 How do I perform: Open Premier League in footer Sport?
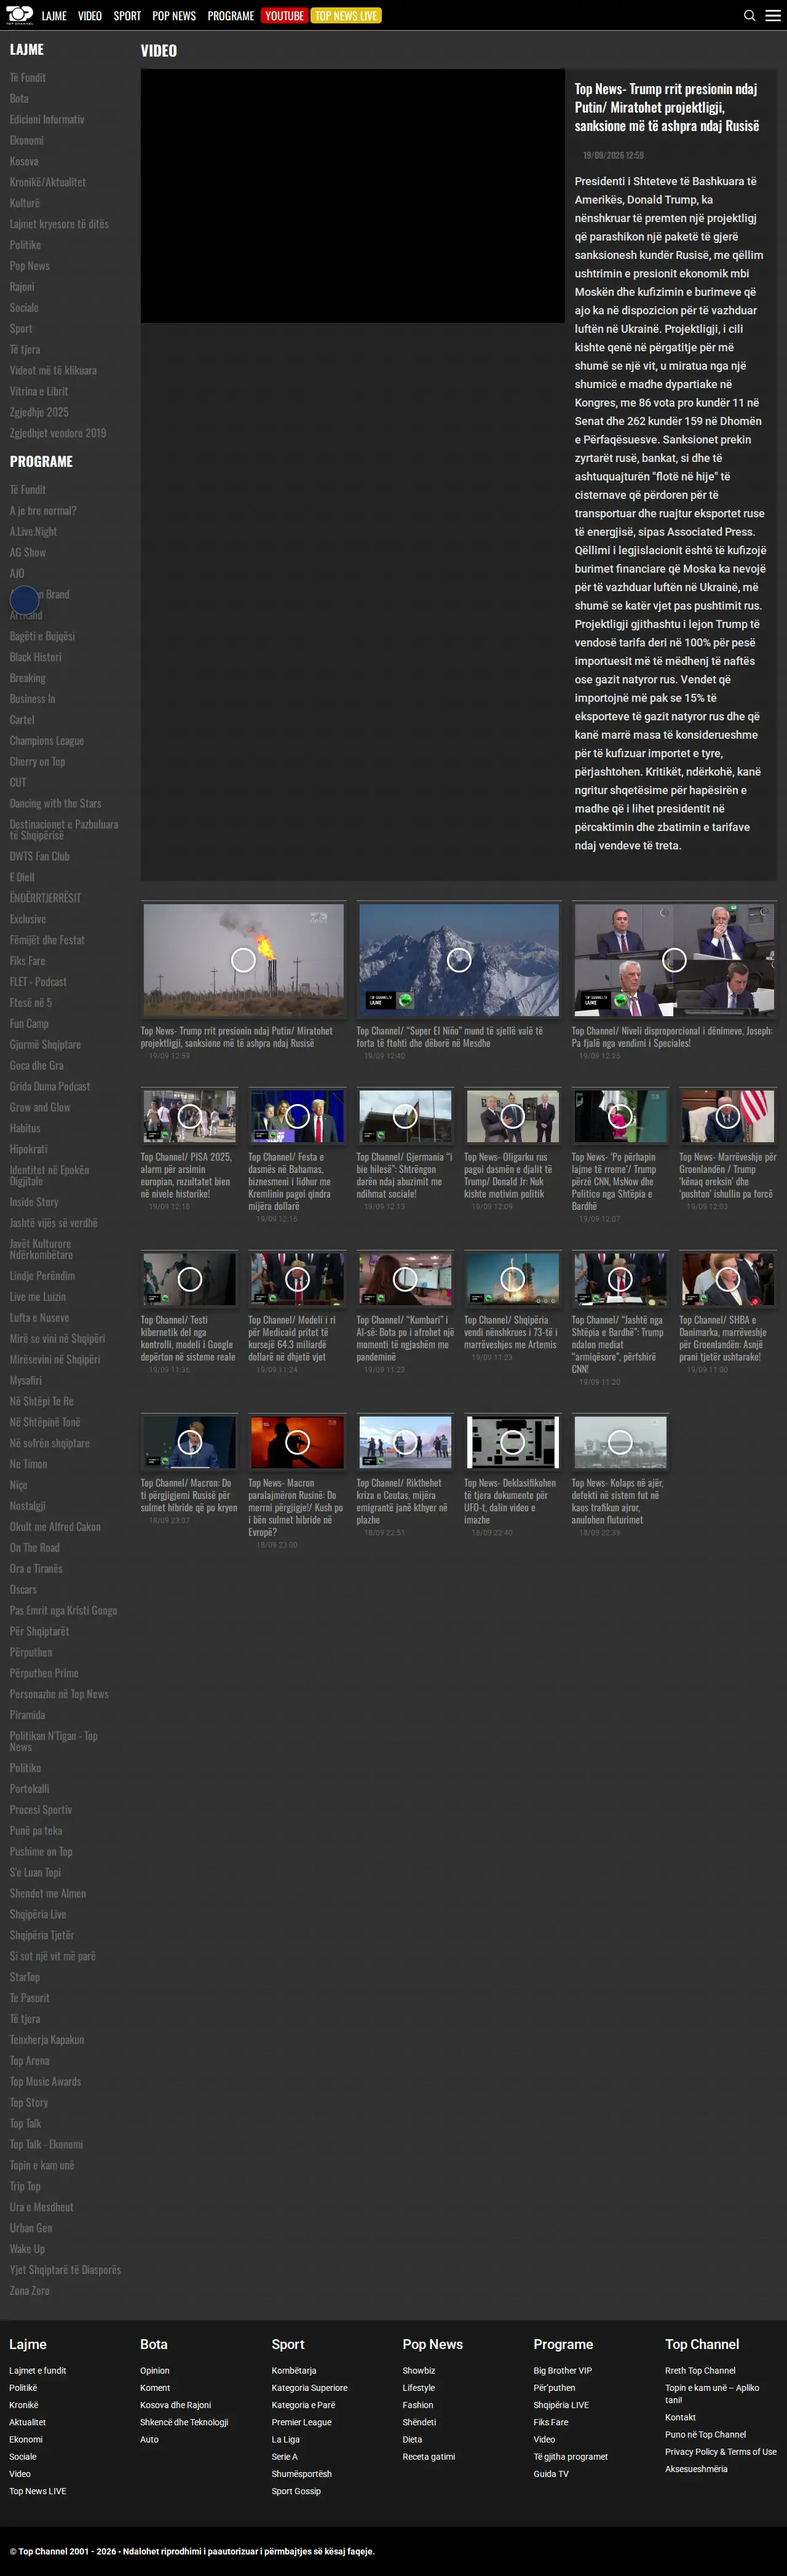click(x=301, y=2422)
